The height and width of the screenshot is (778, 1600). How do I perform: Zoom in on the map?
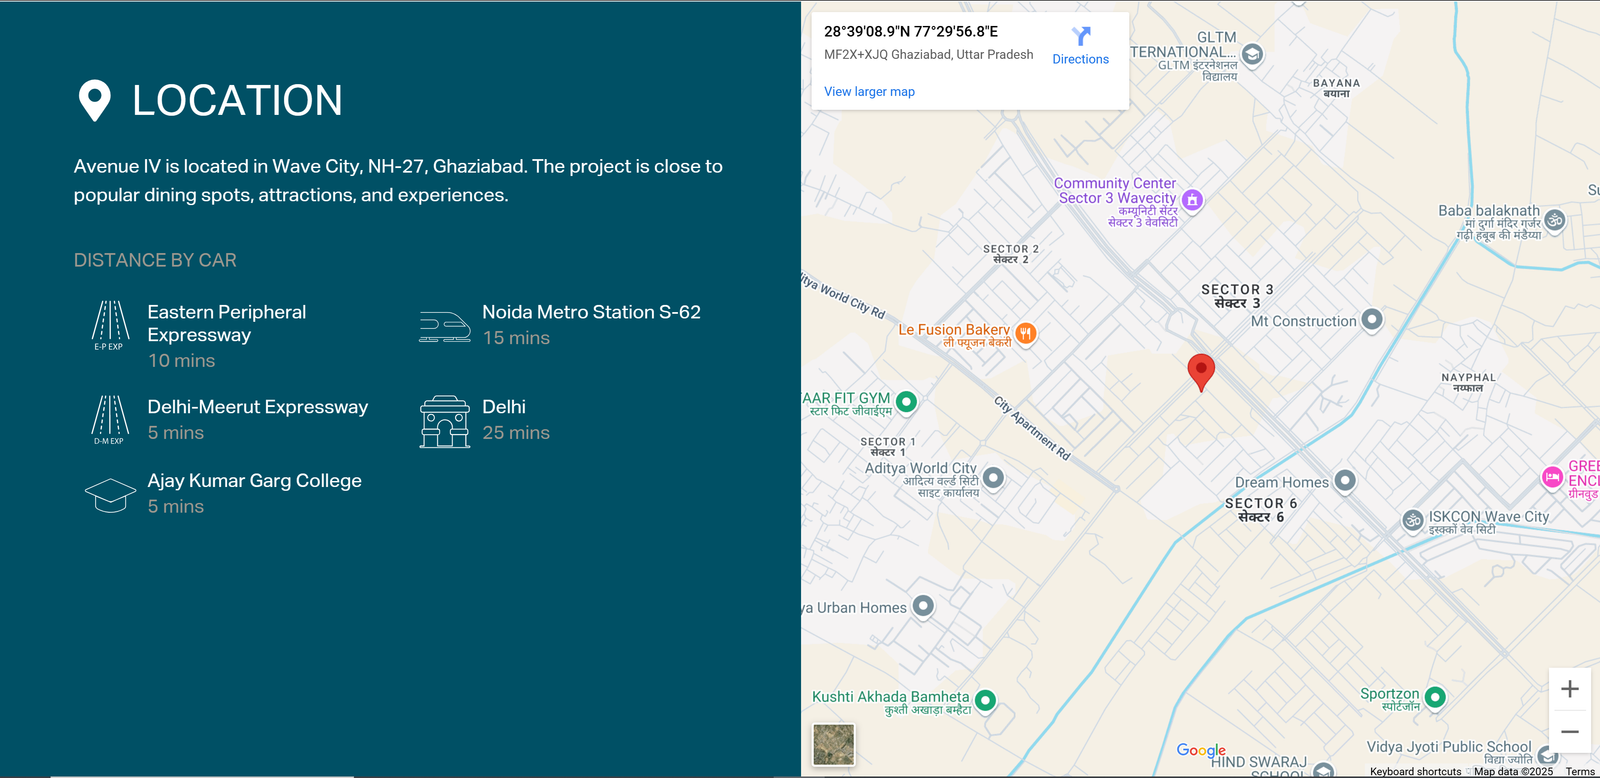(x=1569, y=689)
